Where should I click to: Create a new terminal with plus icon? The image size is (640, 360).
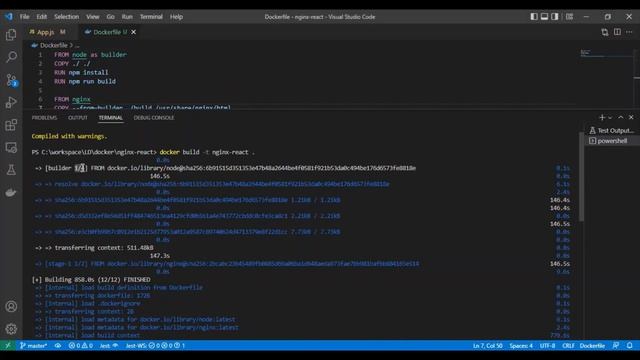point(602,118)
